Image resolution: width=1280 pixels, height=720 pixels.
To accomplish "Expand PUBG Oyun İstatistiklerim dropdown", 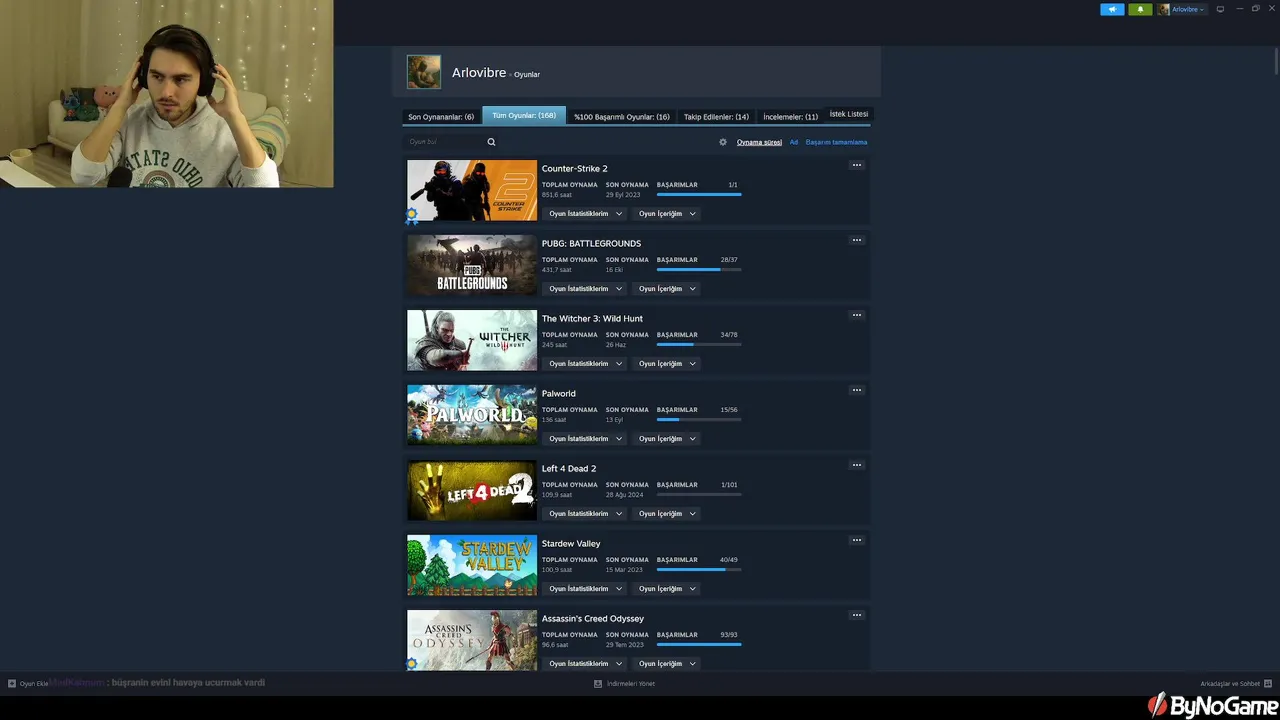I will click(x=585, y=289).
